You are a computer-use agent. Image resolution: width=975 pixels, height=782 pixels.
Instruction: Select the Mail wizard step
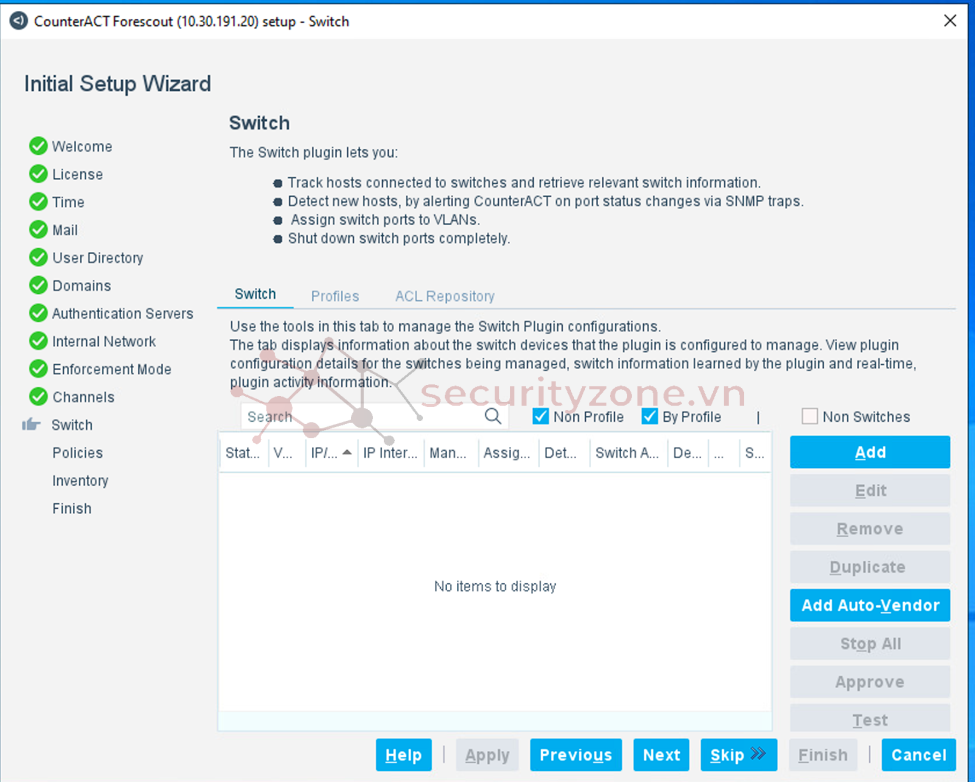click(x=65, y=230)
